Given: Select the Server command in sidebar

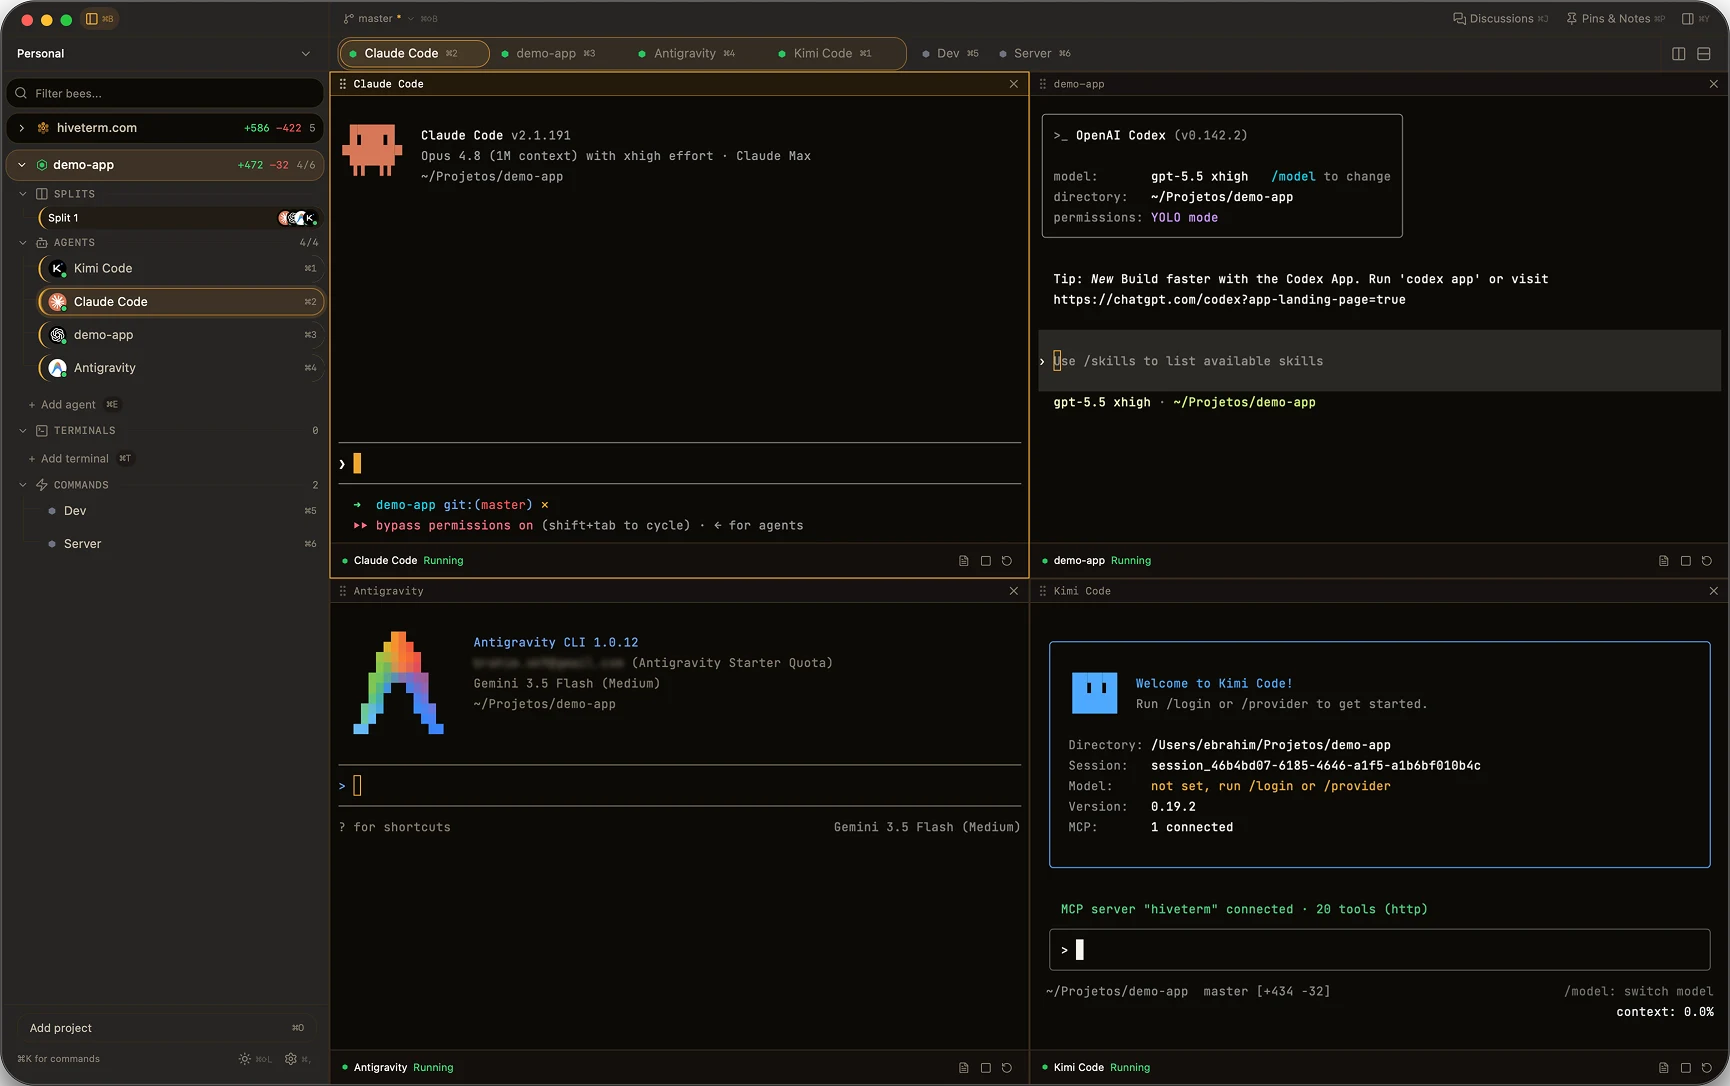Looking at the screenshot, I should (x=180, y=544).
